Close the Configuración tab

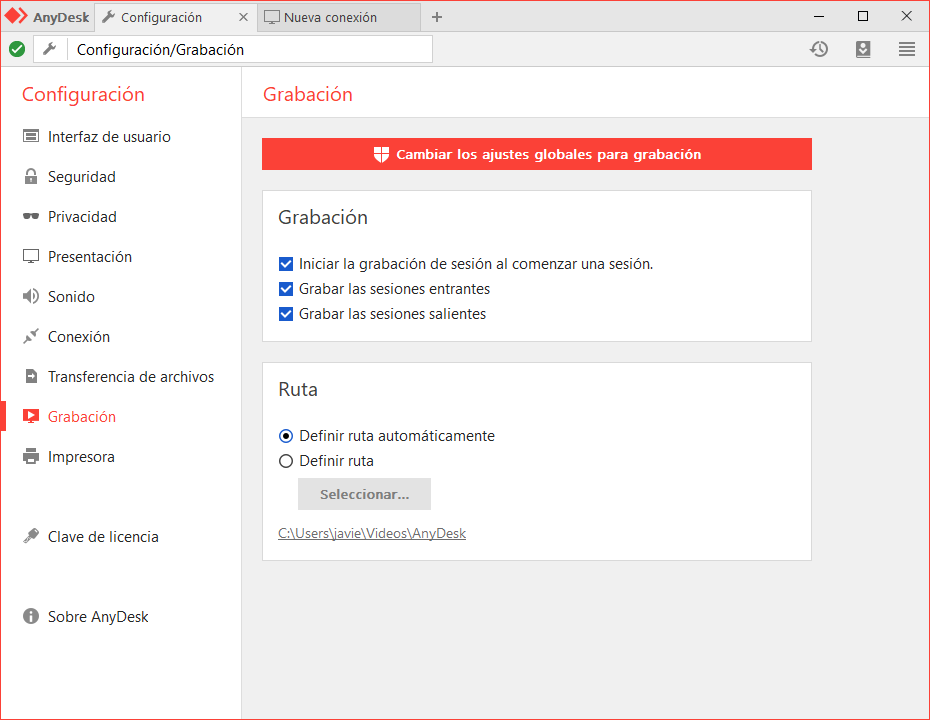[x=243, y=17]
